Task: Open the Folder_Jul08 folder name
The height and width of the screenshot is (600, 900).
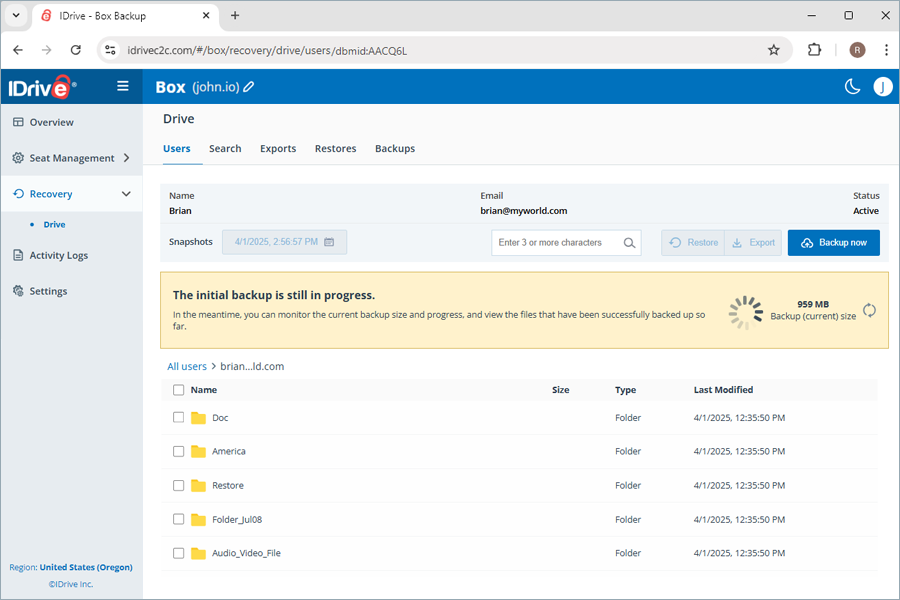Action: pos(236,520)
